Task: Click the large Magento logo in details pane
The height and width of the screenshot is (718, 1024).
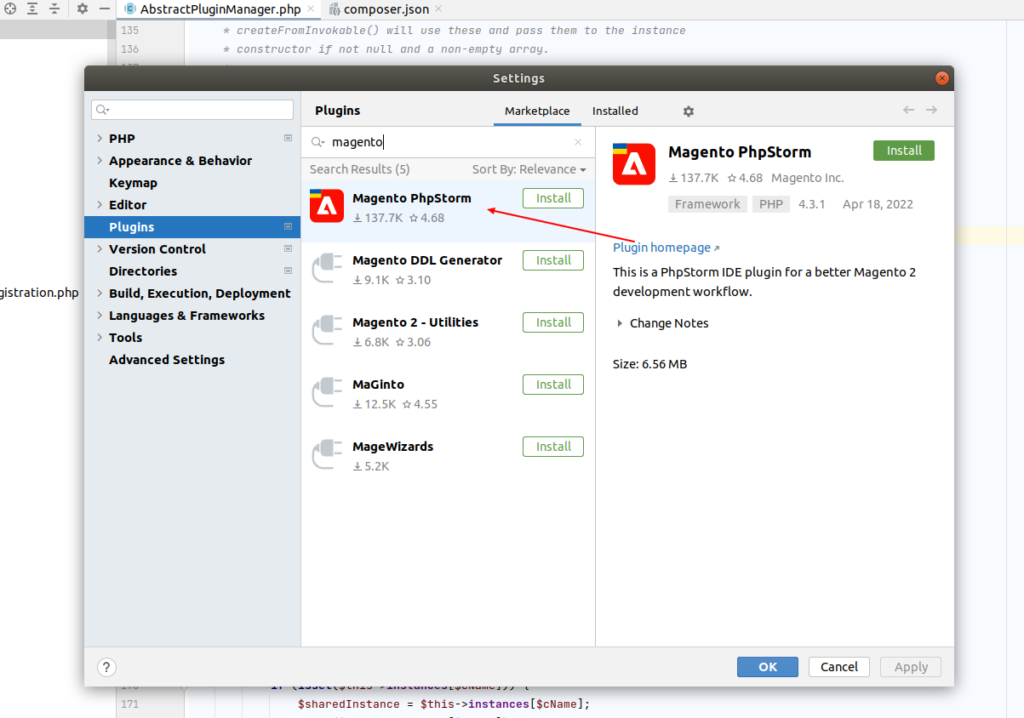Action: pyautogui.click(x=633, y=164)
